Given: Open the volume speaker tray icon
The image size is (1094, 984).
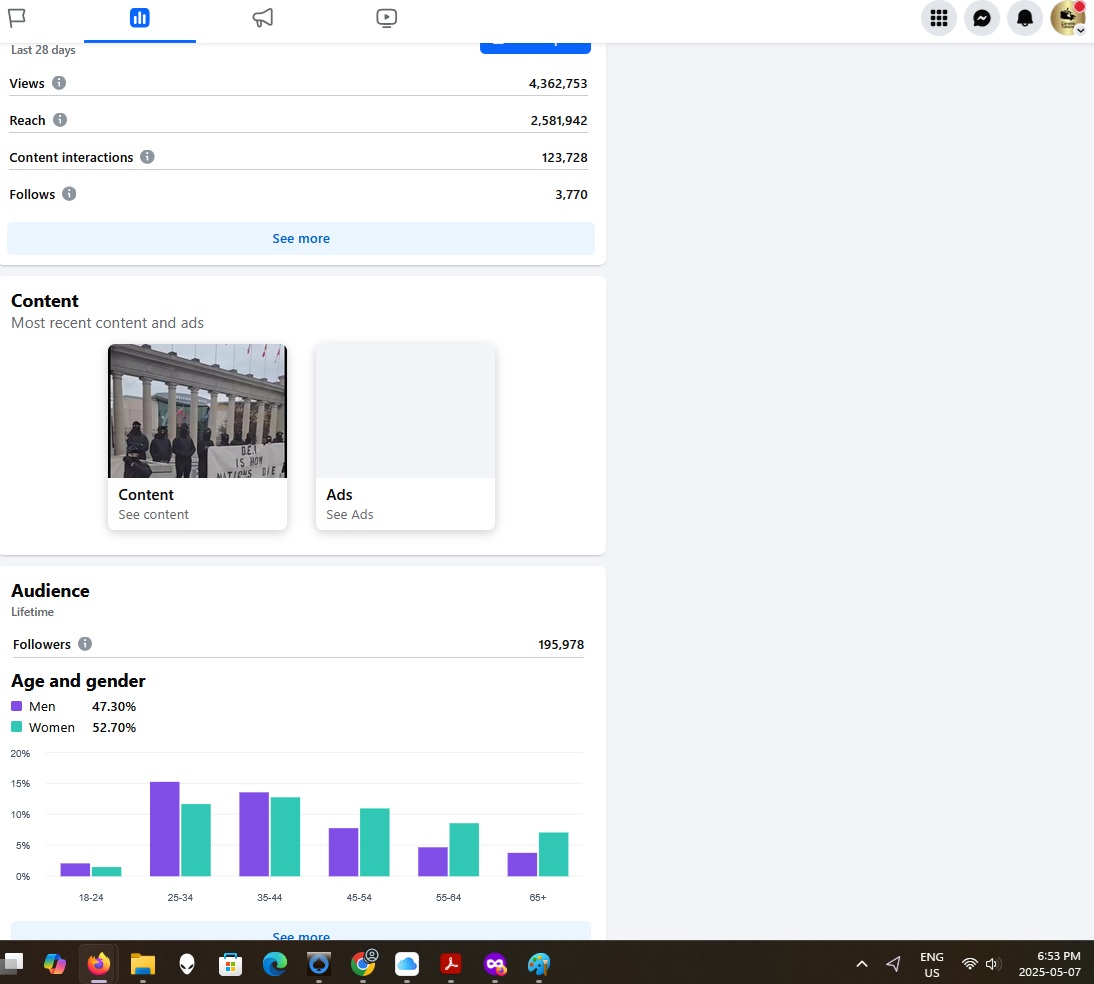Looking at the screenshot, I should coord(992,964).
